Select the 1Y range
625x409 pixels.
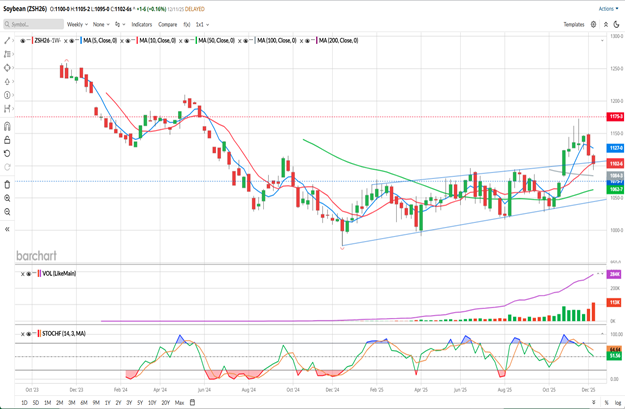coord(108,403)
